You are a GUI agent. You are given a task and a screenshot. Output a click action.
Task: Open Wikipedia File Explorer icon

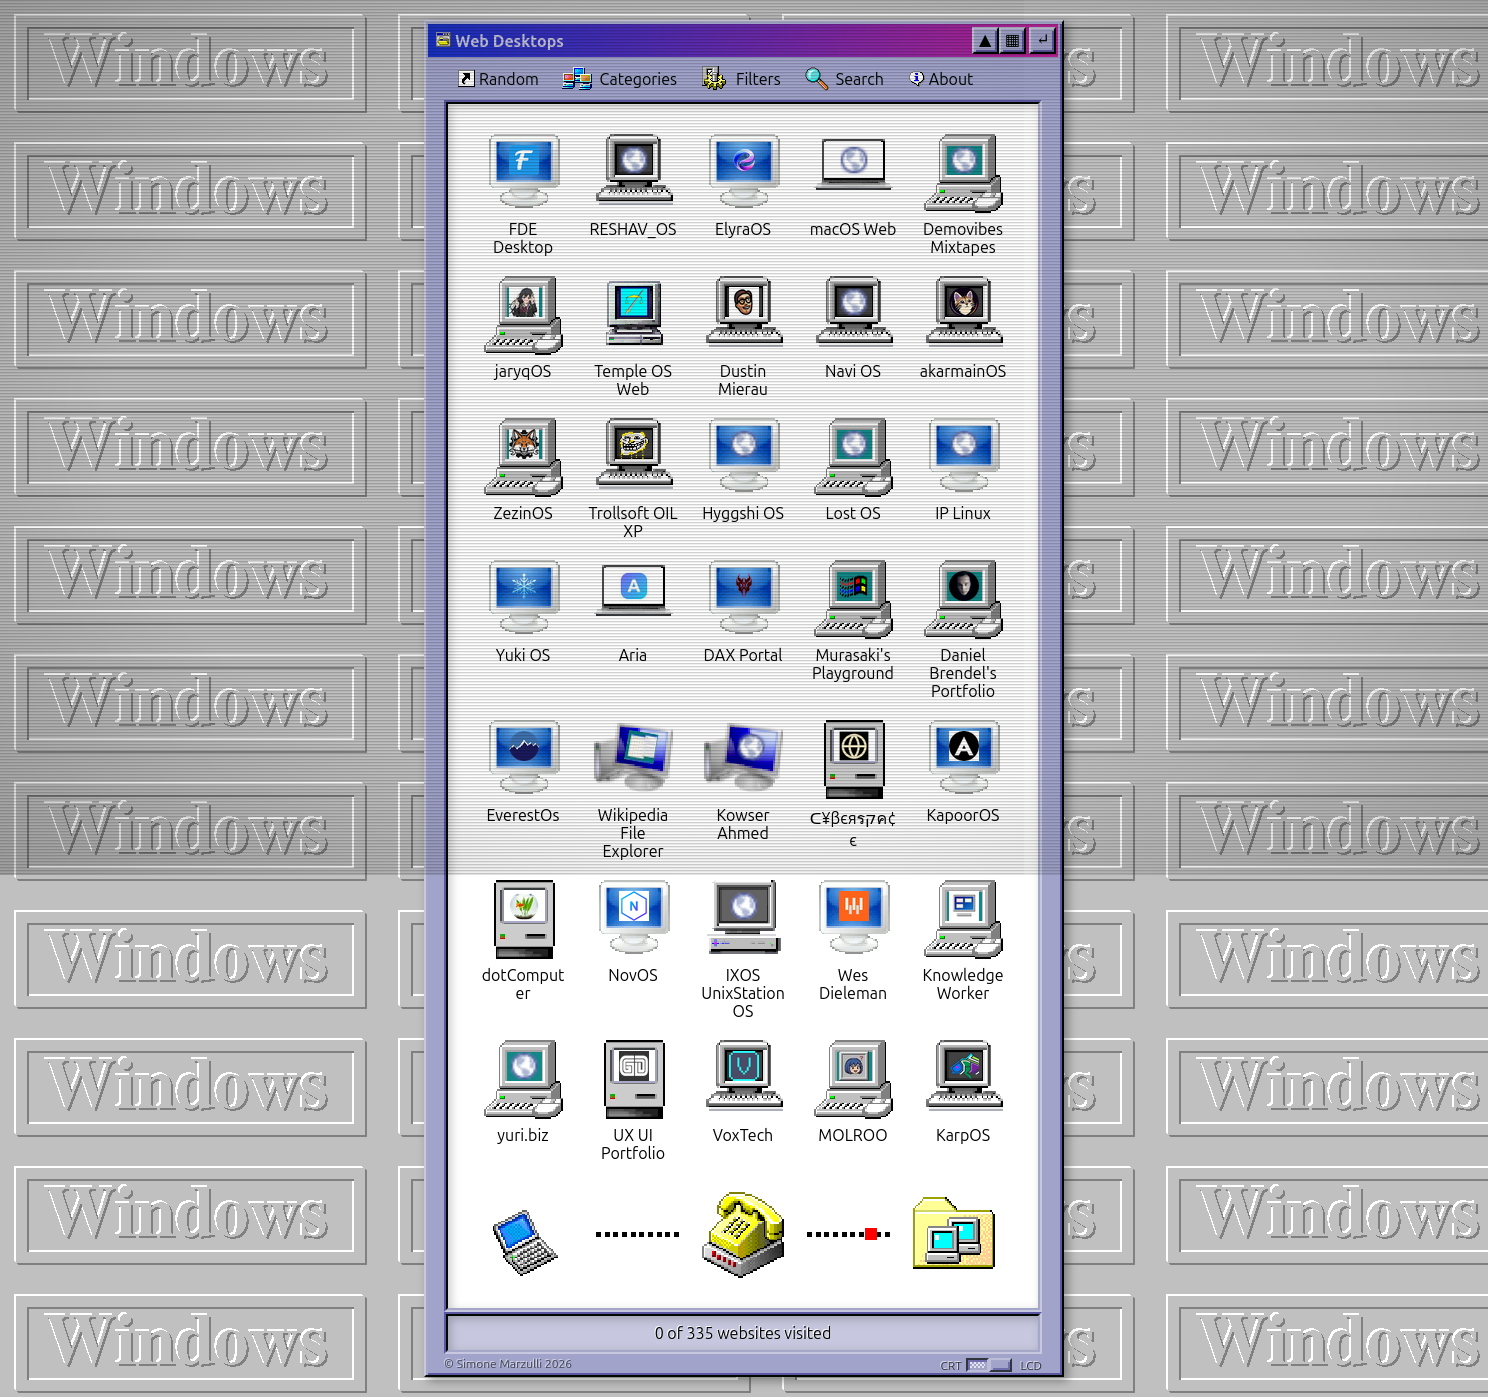point(633,758)
